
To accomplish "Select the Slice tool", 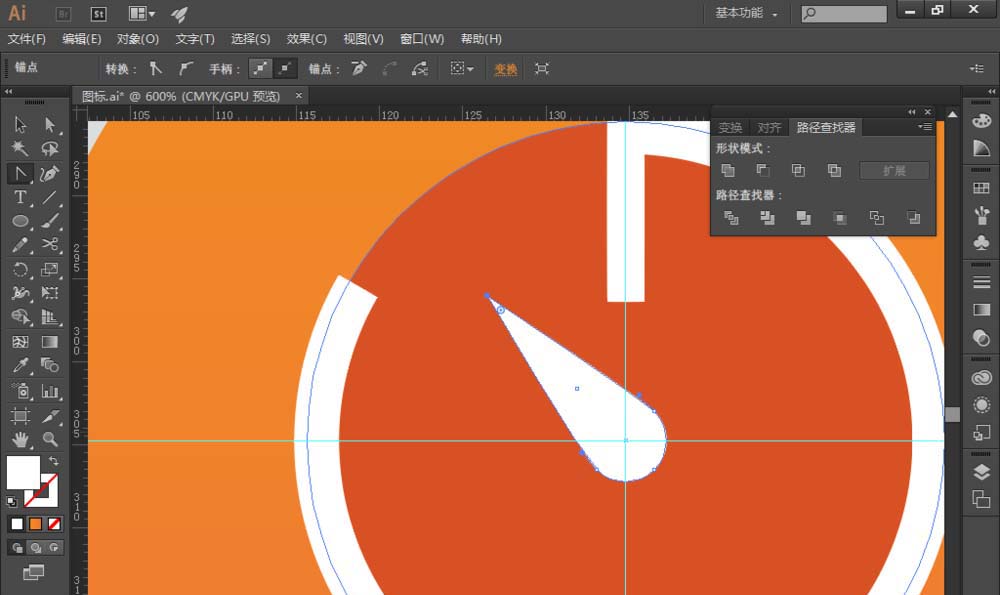I will tap(50, 416).
